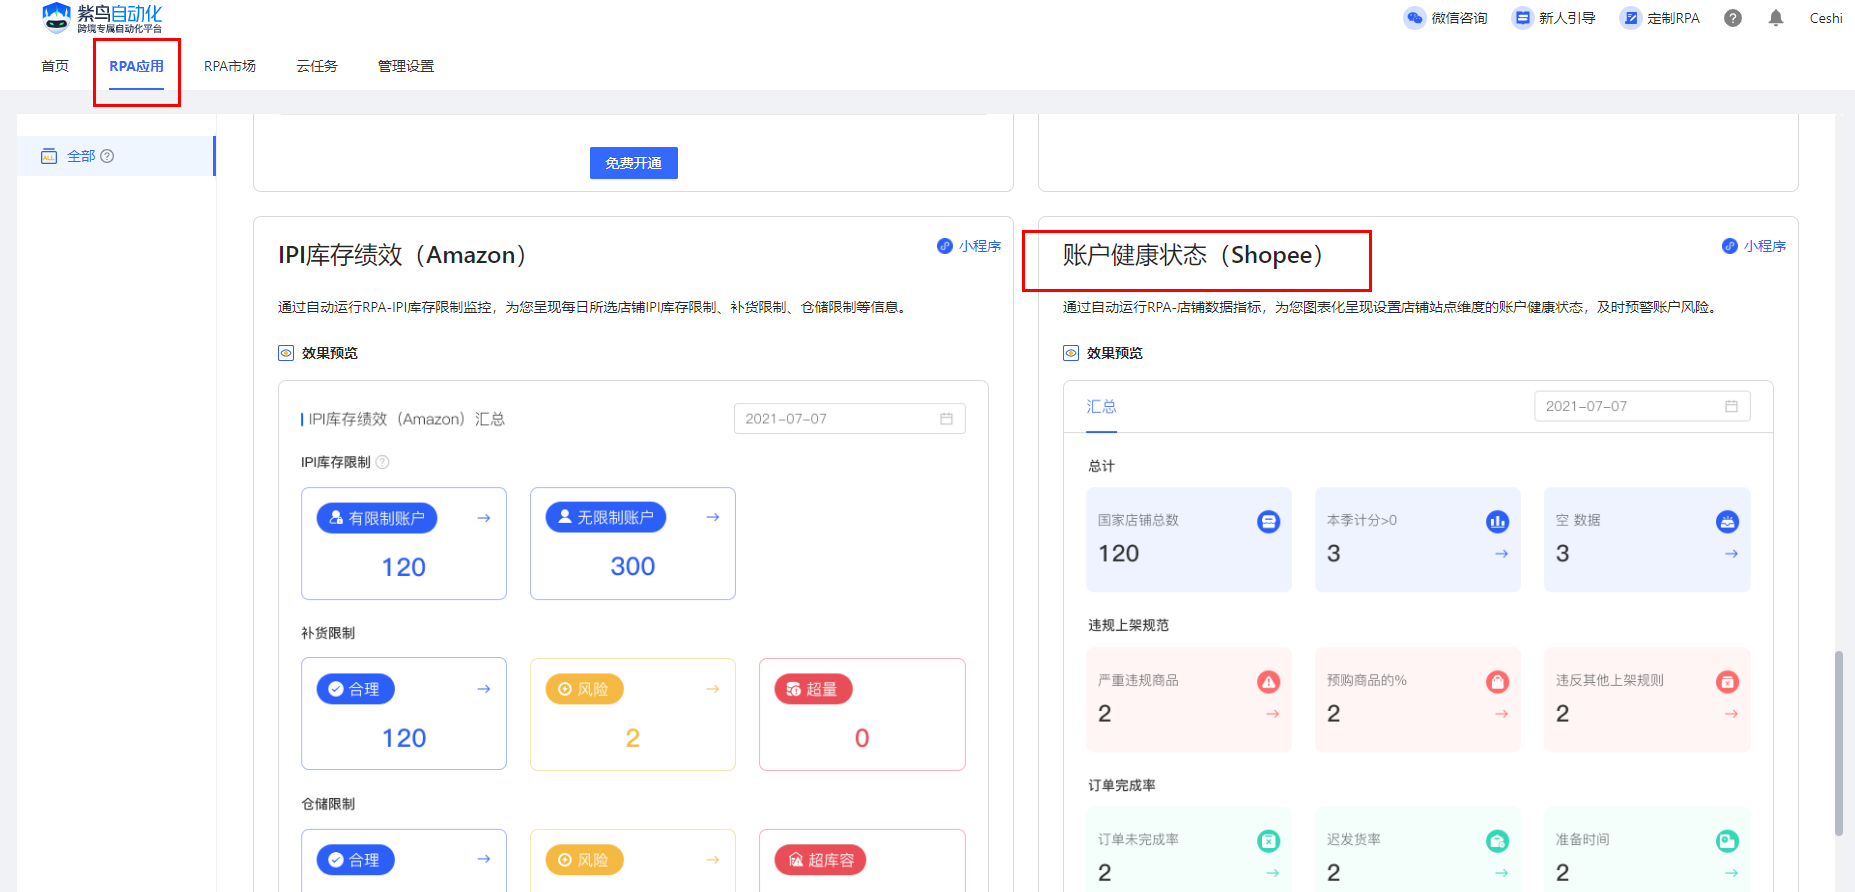Open Ceshi user account menu
This screenshot has width=1855, height=892.
1826,18
